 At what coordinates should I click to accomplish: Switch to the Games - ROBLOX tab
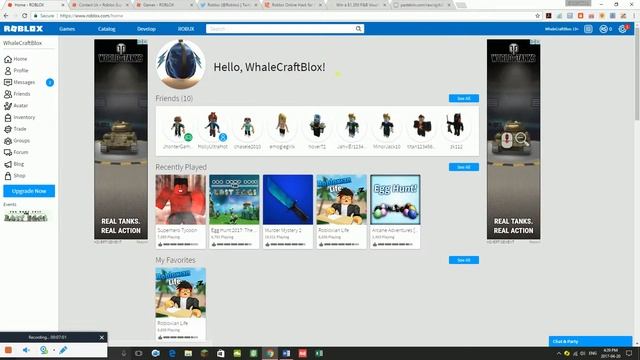pyautogui.click(x=163, y=5)
